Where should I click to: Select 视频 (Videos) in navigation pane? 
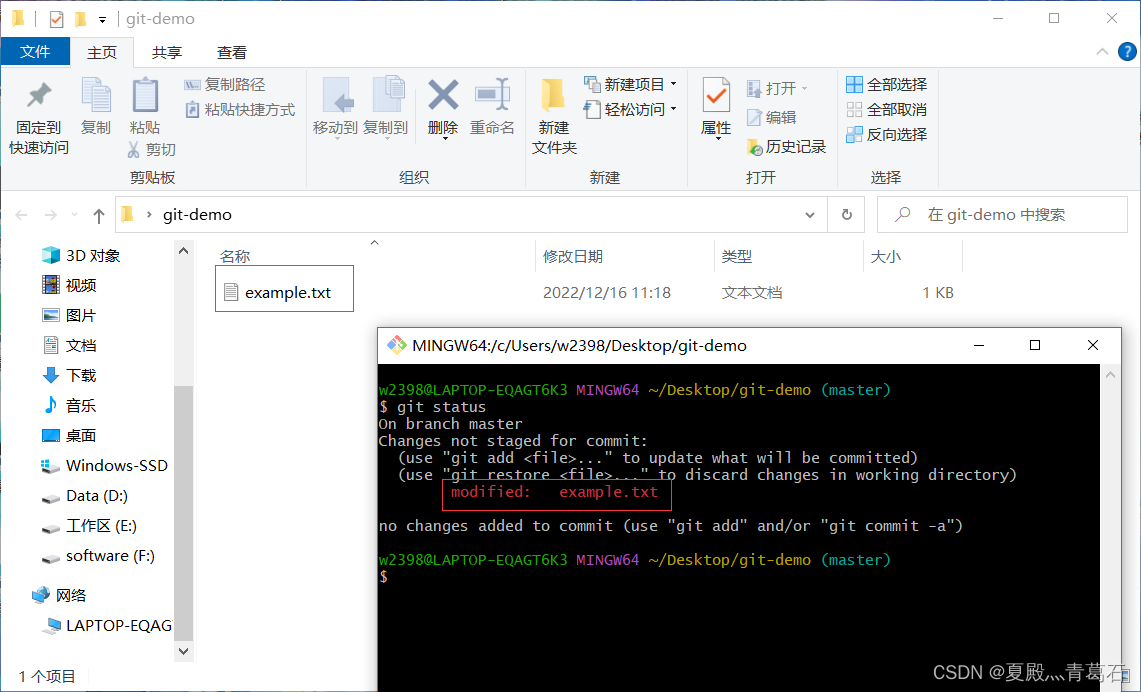(69, 285)
